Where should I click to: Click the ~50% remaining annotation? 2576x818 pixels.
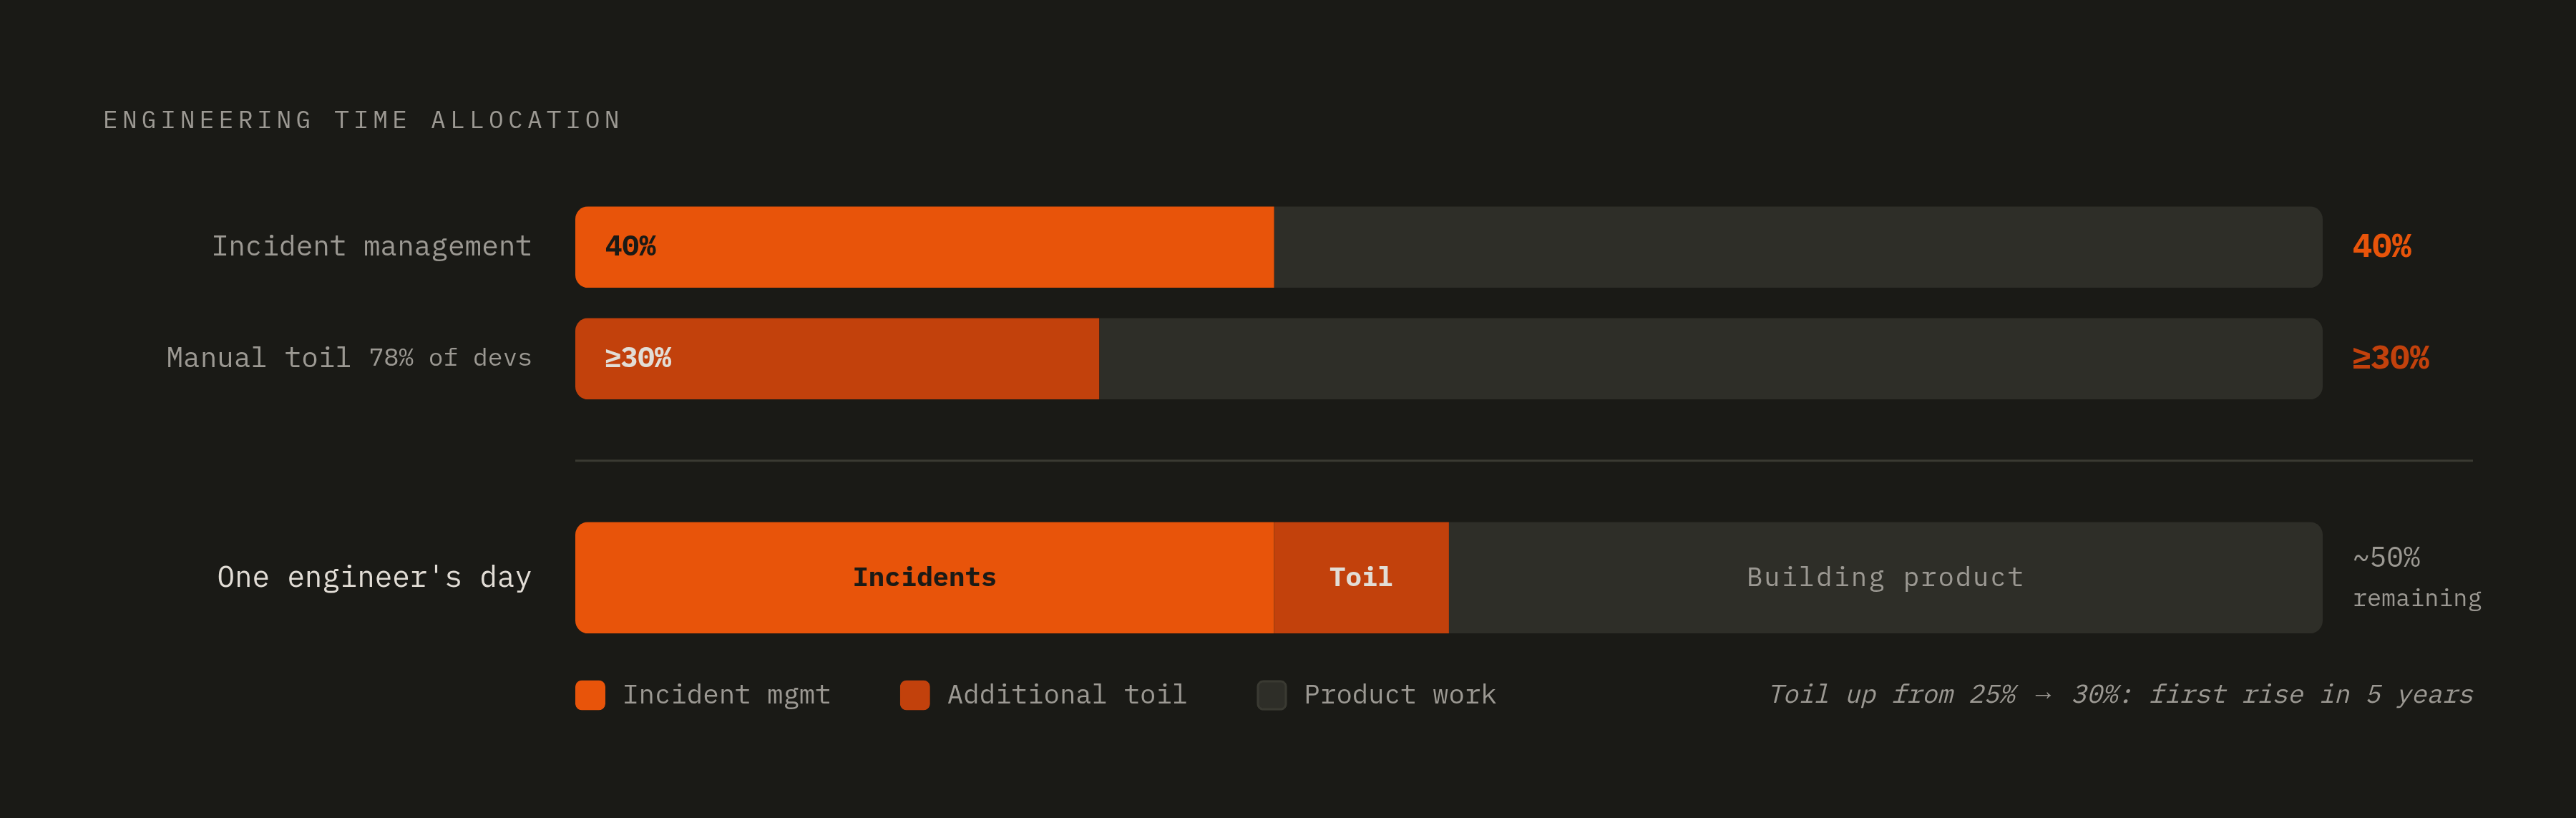pos(2416,577)
